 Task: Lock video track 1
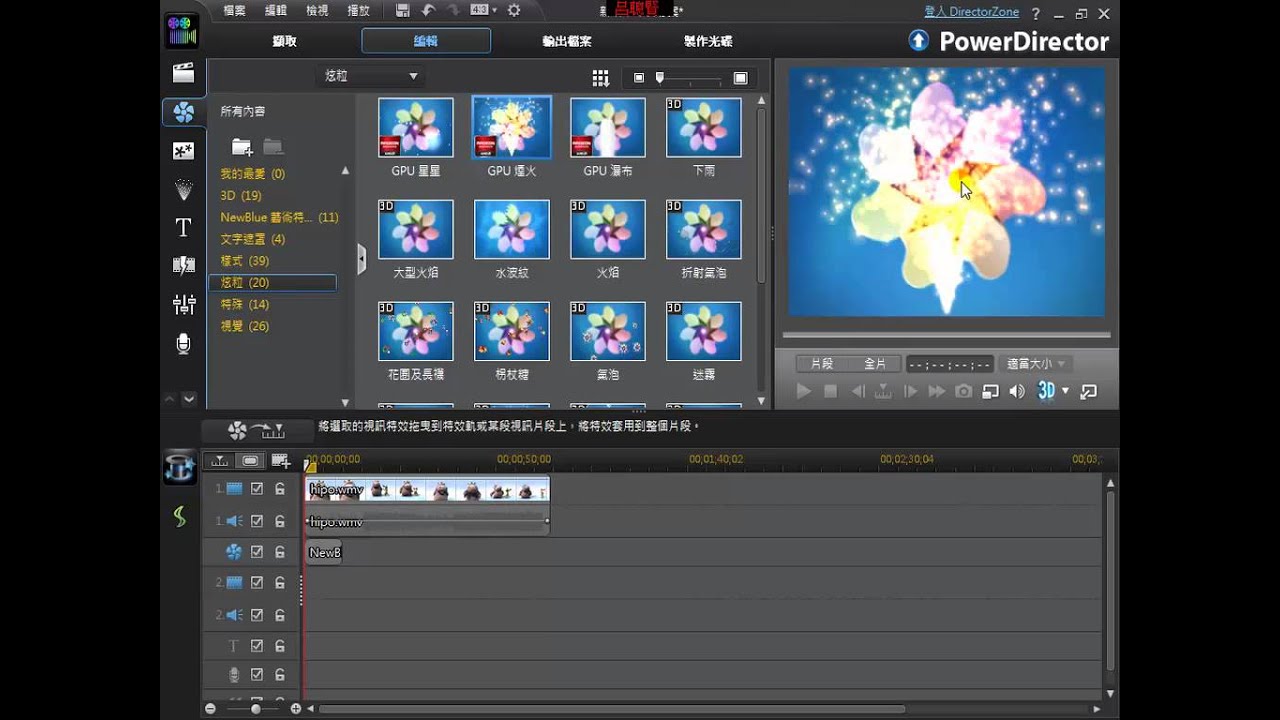280,489
